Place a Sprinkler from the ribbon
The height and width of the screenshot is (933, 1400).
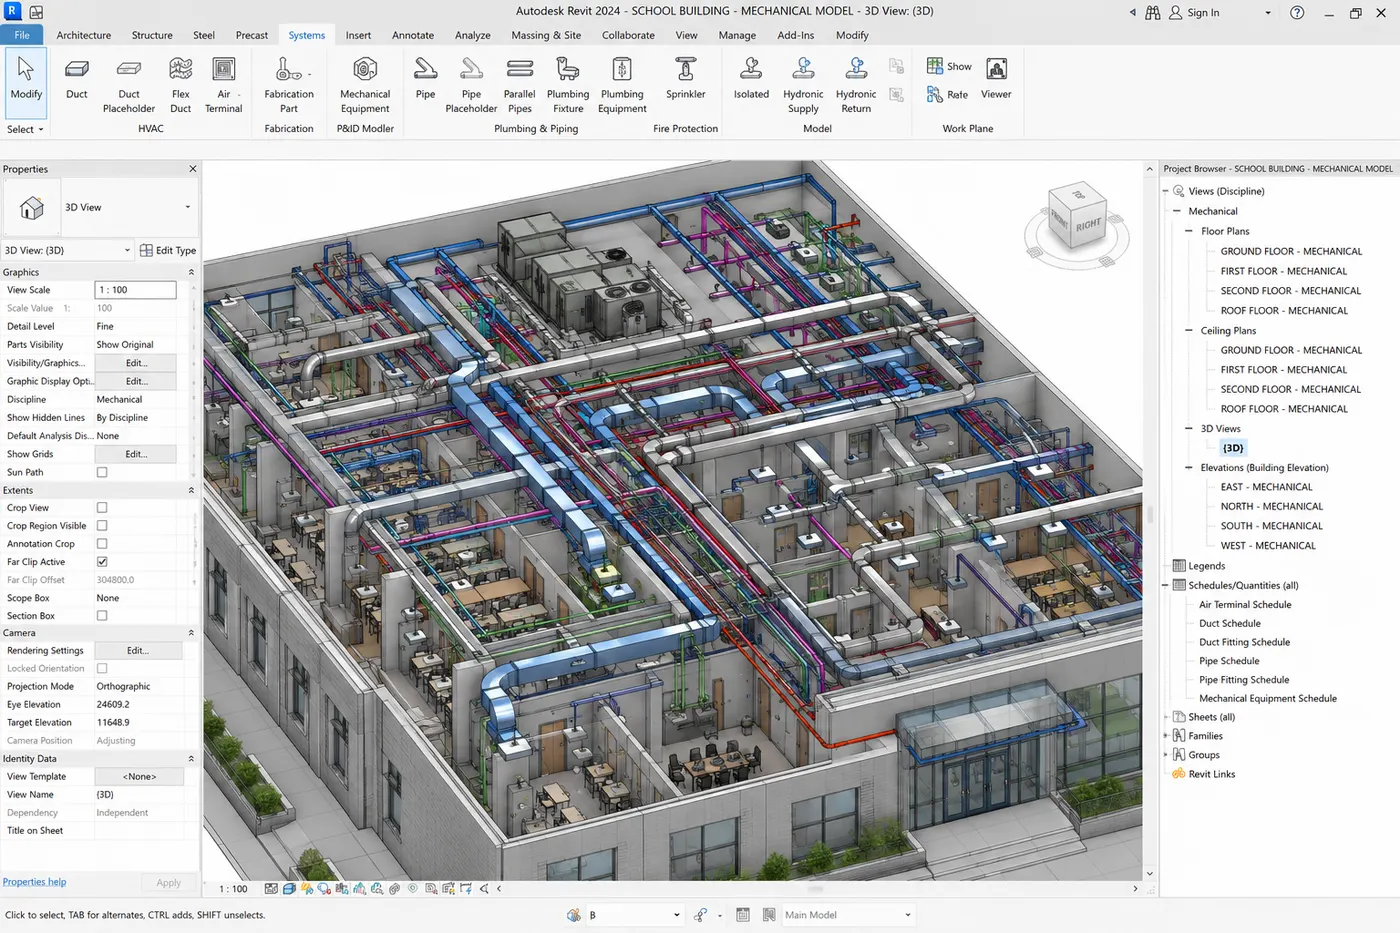(x=686, y=79)
